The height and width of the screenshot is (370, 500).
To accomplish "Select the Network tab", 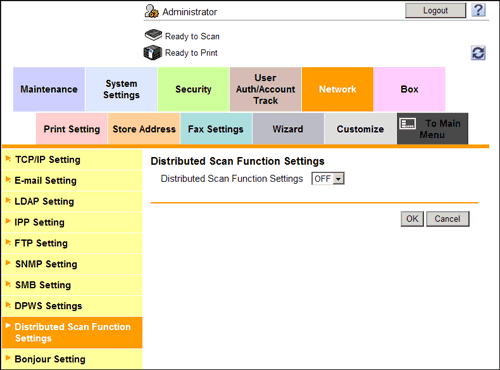I will 338,89.
